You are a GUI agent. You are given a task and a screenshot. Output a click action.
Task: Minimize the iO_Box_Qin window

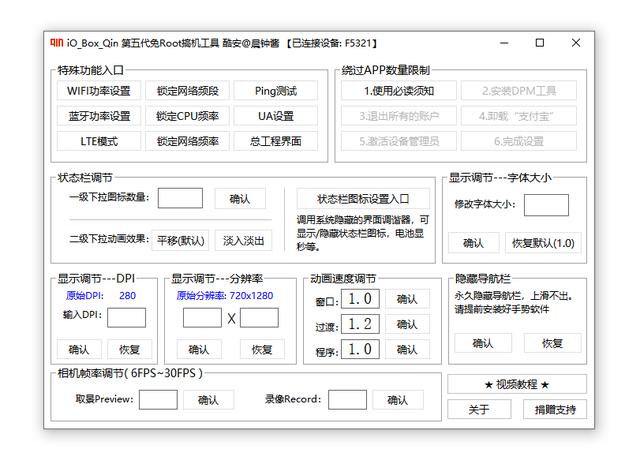pyautogui.click(x=504, y=42)
